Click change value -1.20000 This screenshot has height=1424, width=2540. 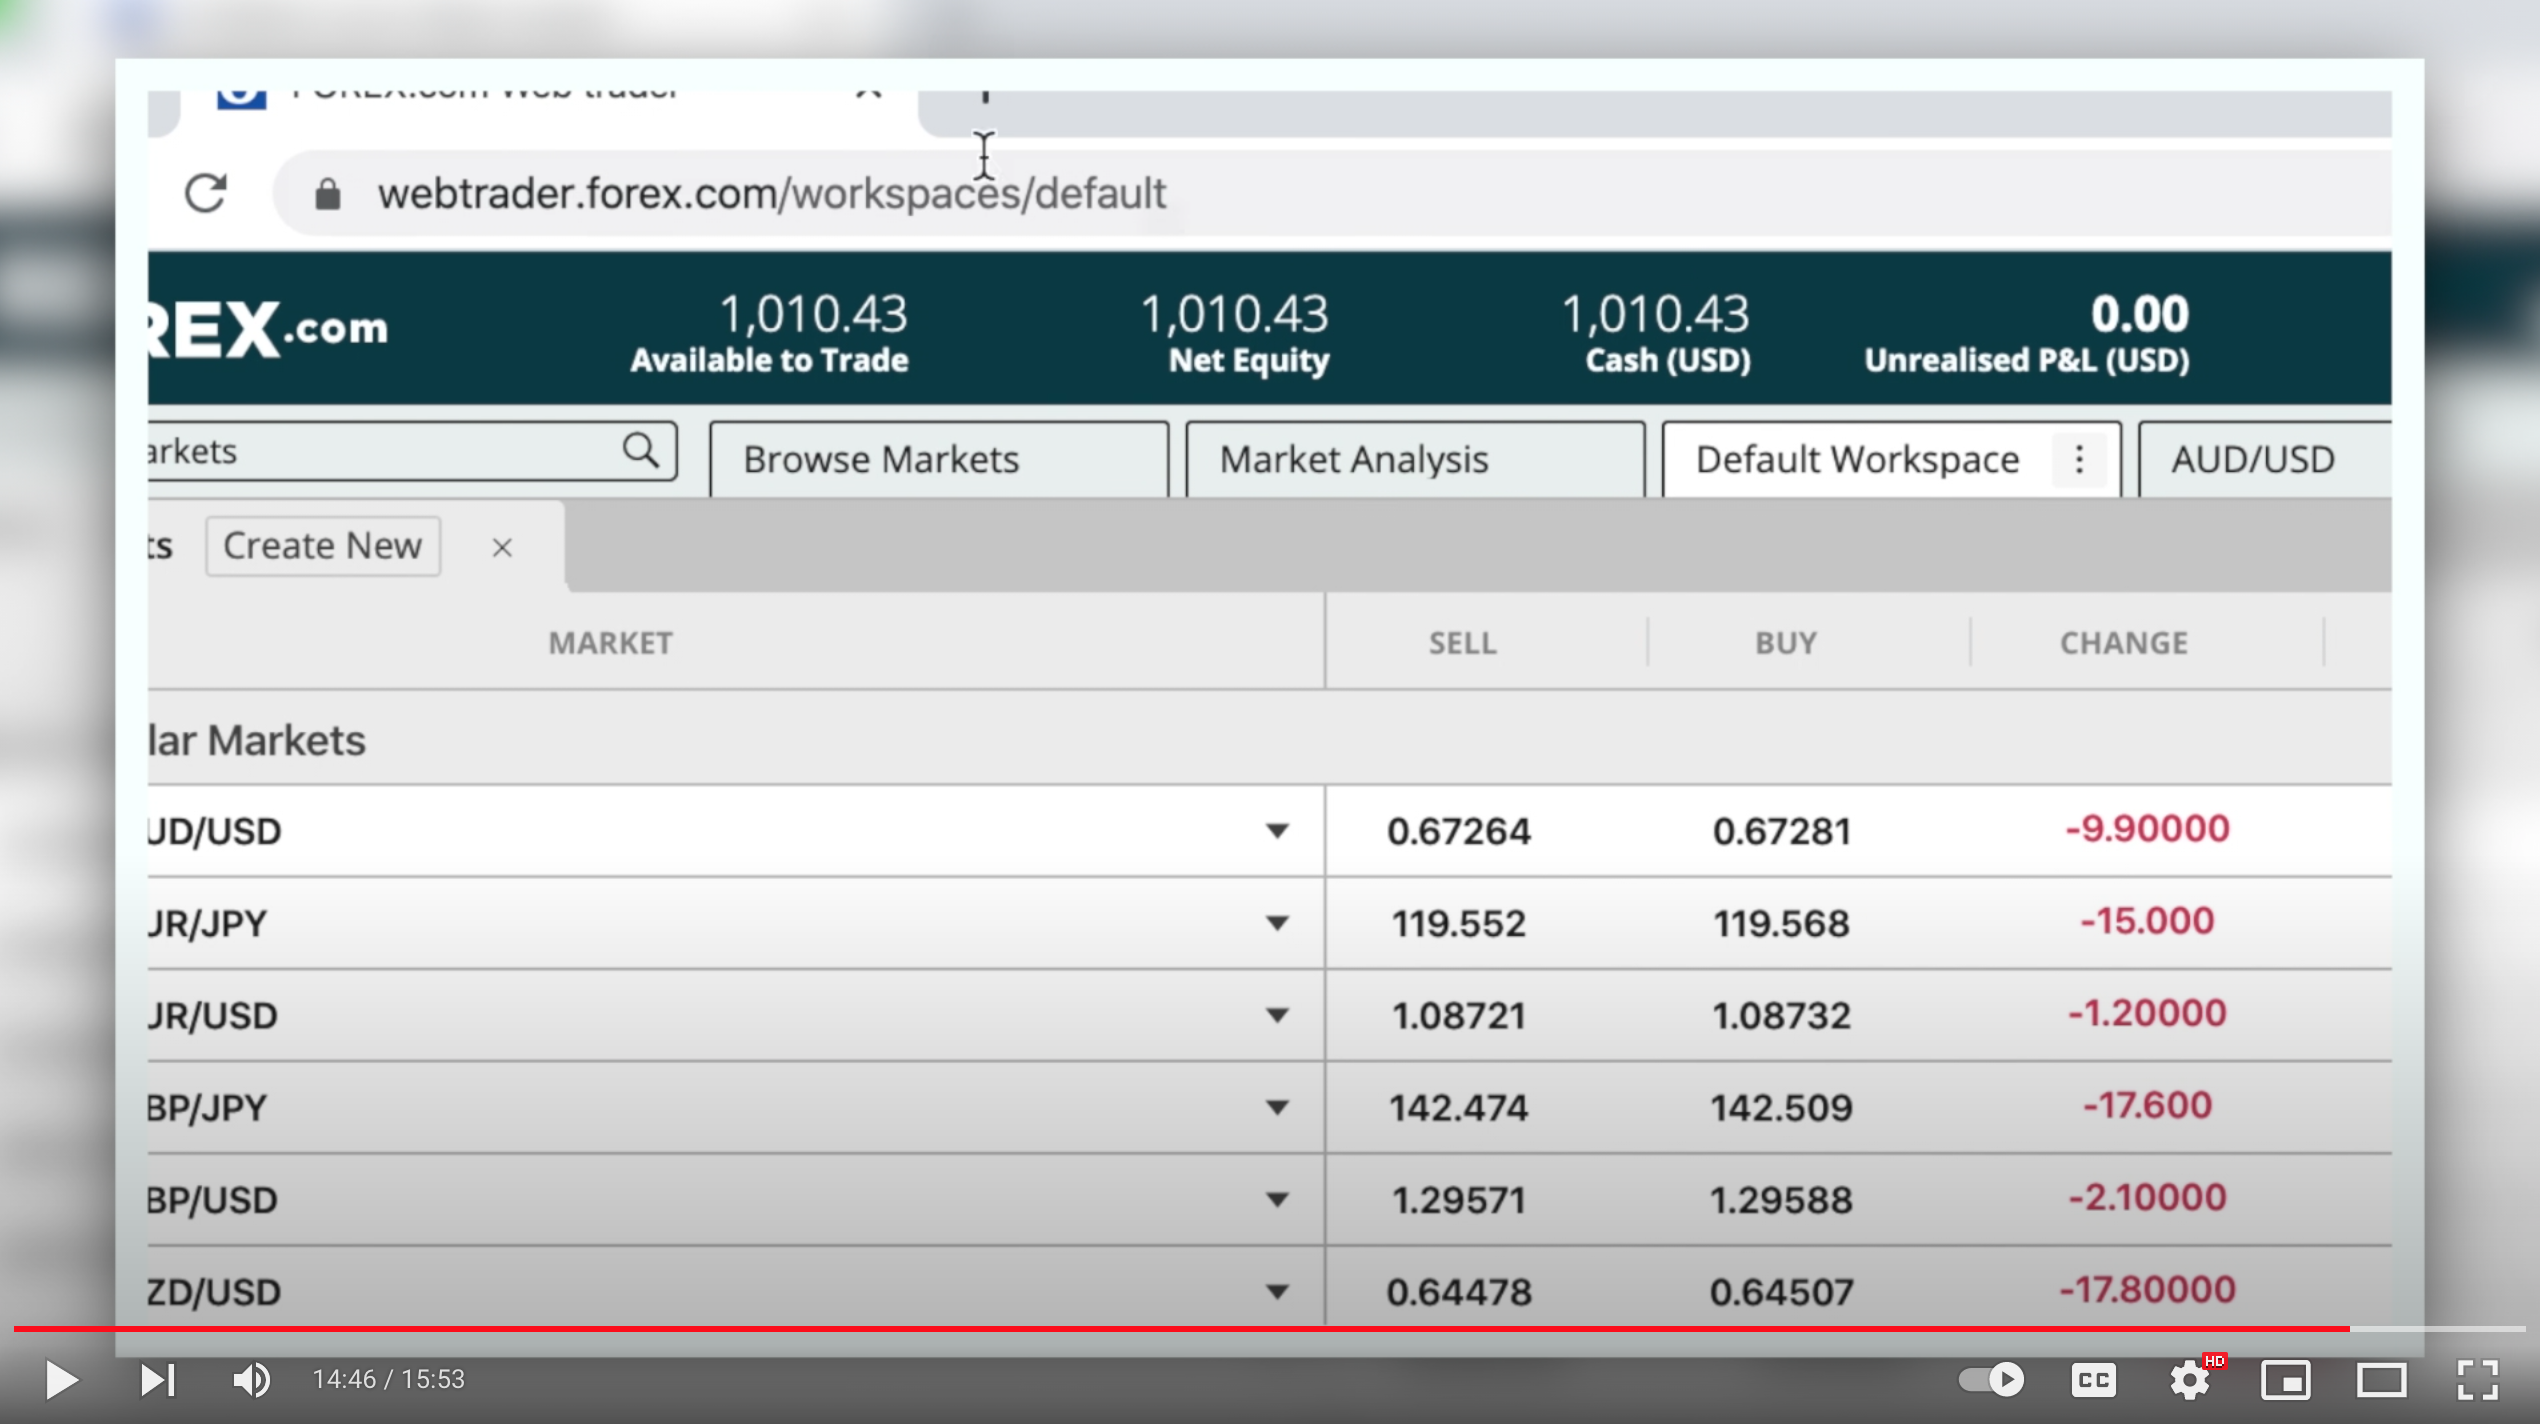pos(2148,1013)
